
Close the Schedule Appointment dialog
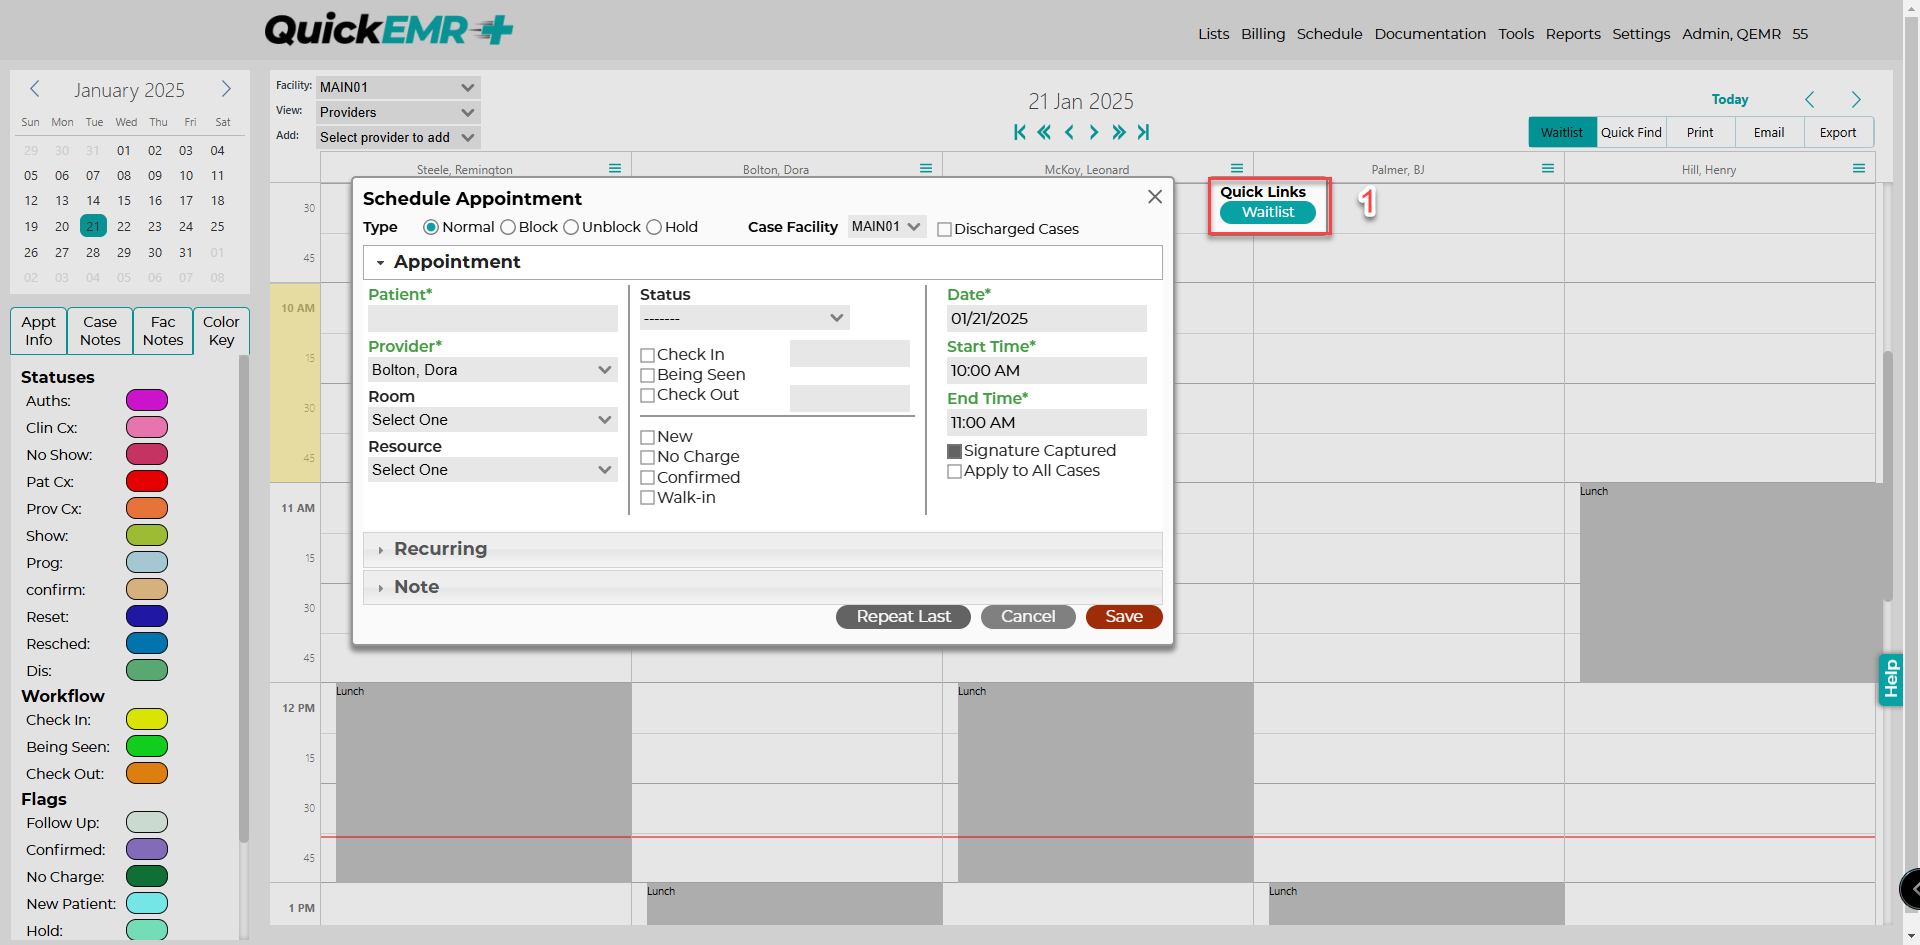coord(1155,197)
